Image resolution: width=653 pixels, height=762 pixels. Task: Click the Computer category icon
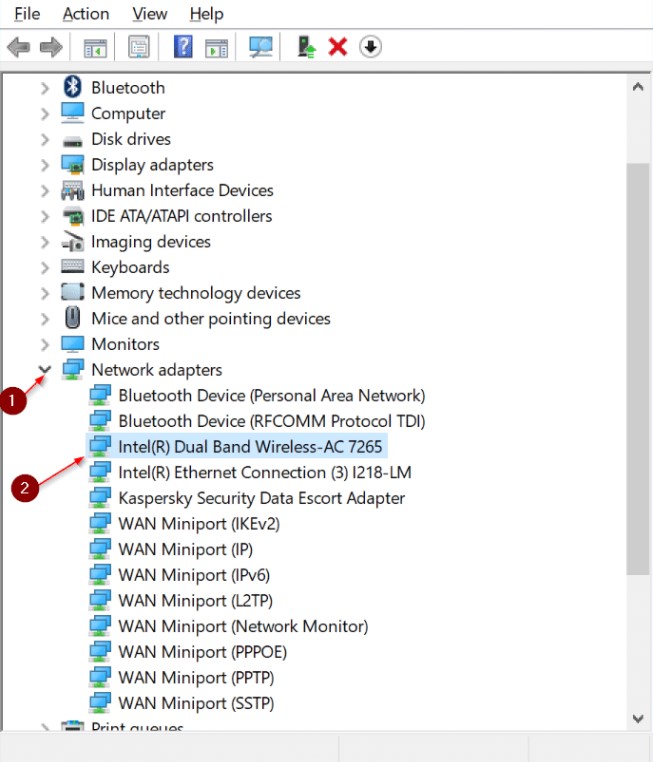(x=73, y=113)
